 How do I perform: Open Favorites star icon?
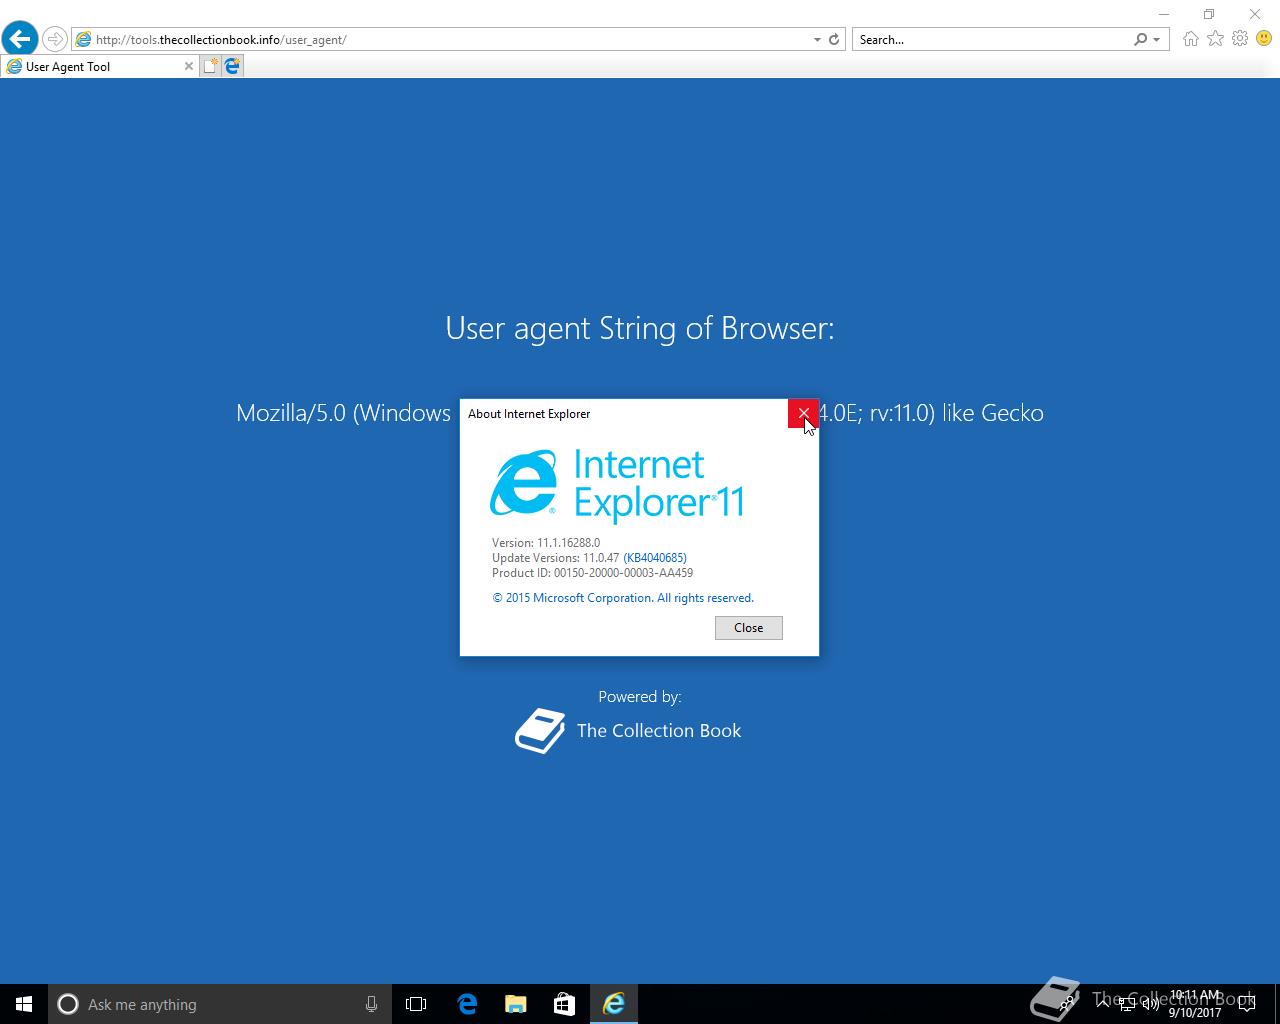coord(1215,39)
